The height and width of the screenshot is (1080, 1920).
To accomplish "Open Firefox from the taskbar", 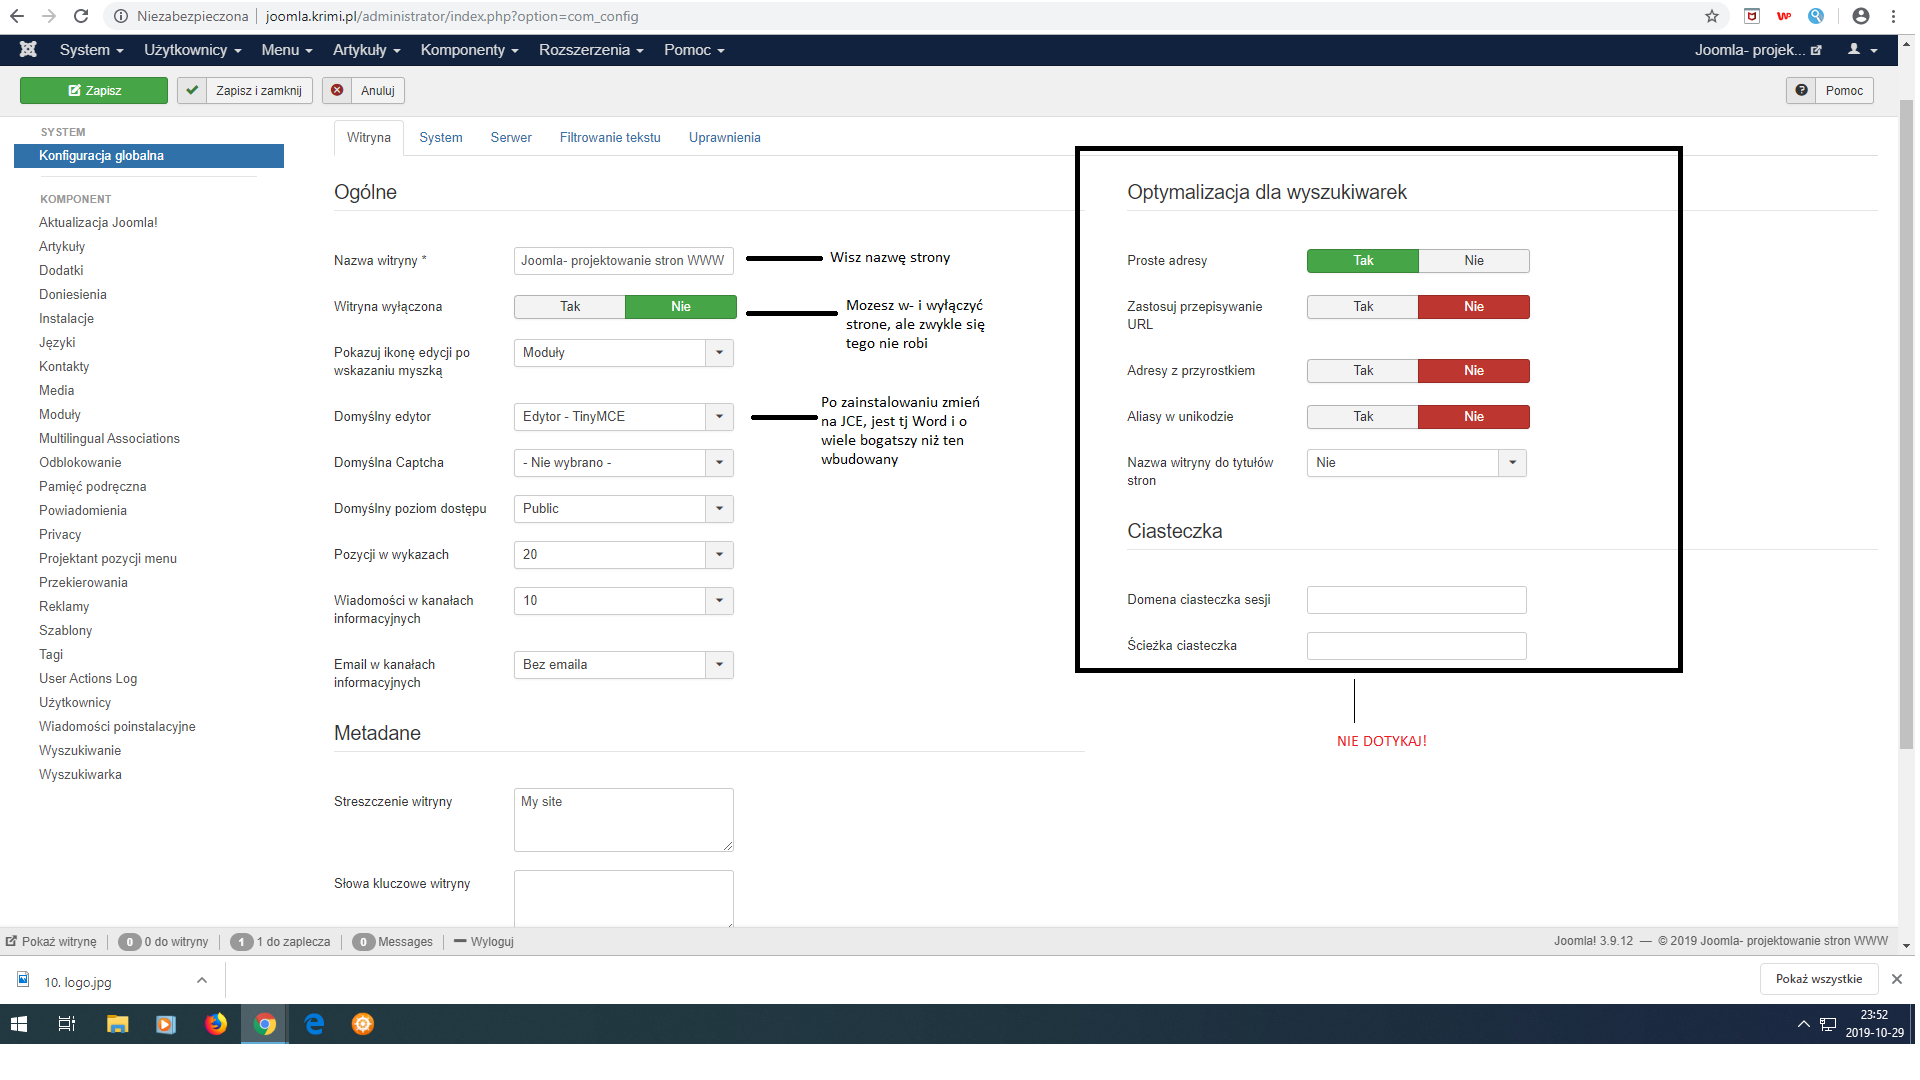I will [x=216, y=1024].
